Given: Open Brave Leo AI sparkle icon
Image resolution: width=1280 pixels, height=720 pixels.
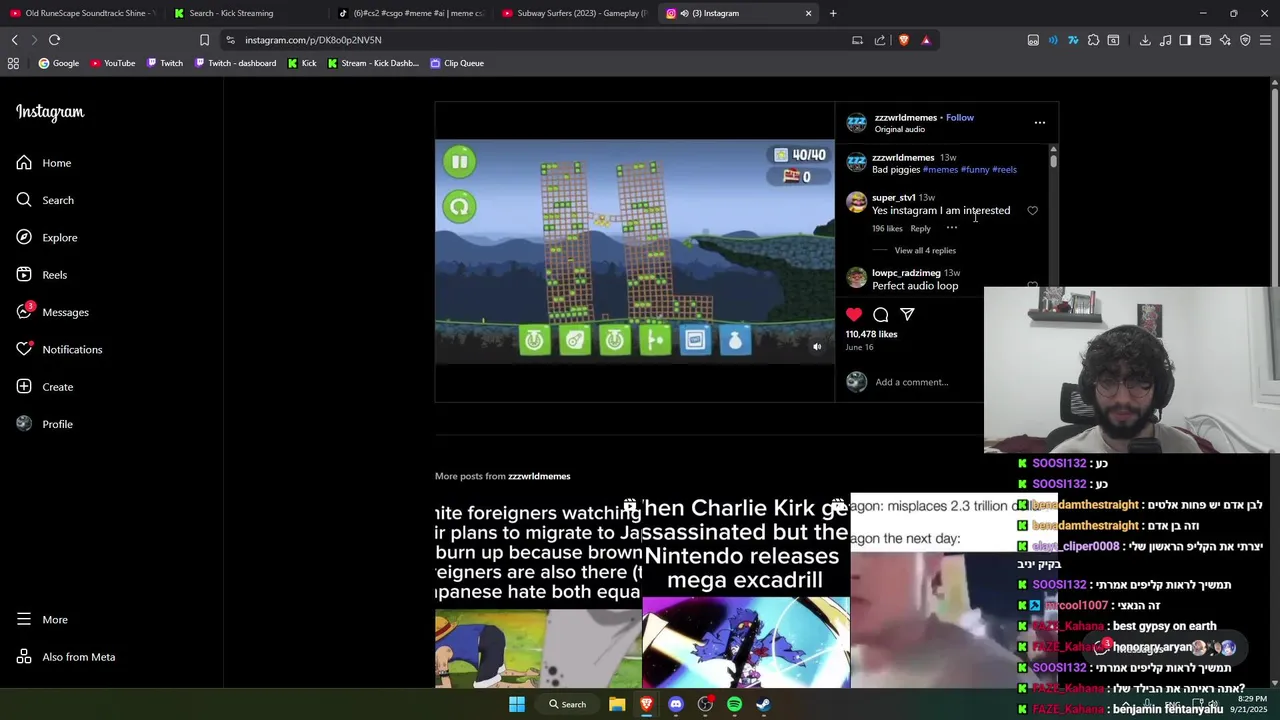Looking at the screenshot, I should (1225, 40).
